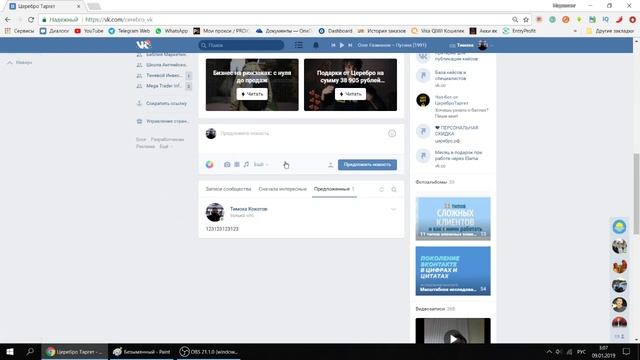Screen dimensions: 640x360
Task: Open the YouTube bookmark
Action: (89, 31)
